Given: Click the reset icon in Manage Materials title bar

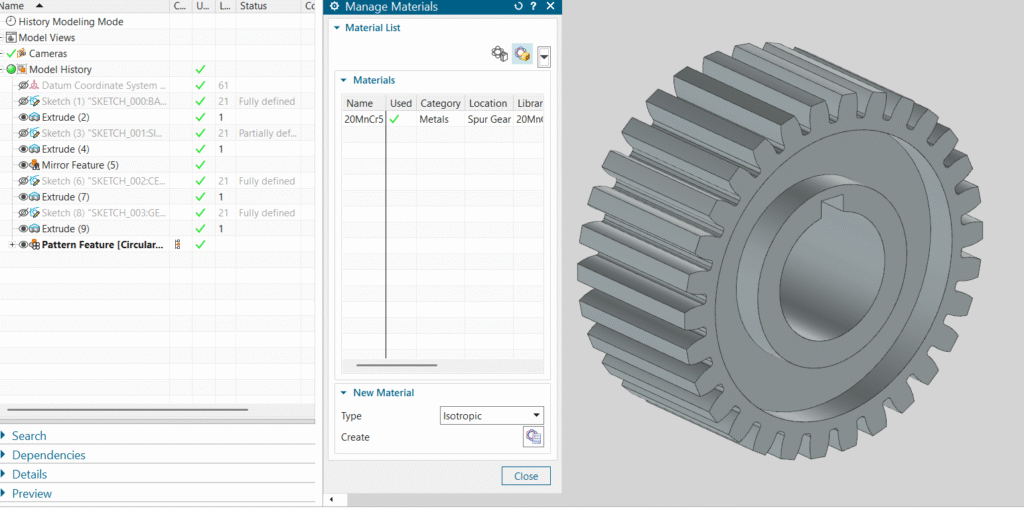Looking at the screenshot, I should pyautogui.click(x=518, y=7).
